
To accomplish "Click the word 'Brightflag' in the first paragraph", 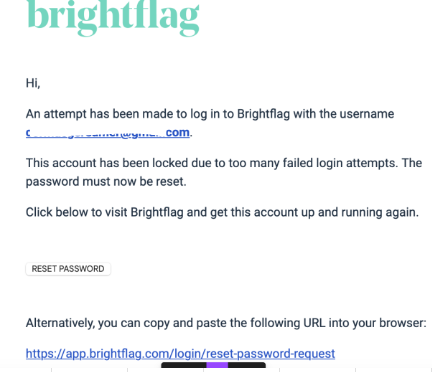I will (x=263, y=114).
